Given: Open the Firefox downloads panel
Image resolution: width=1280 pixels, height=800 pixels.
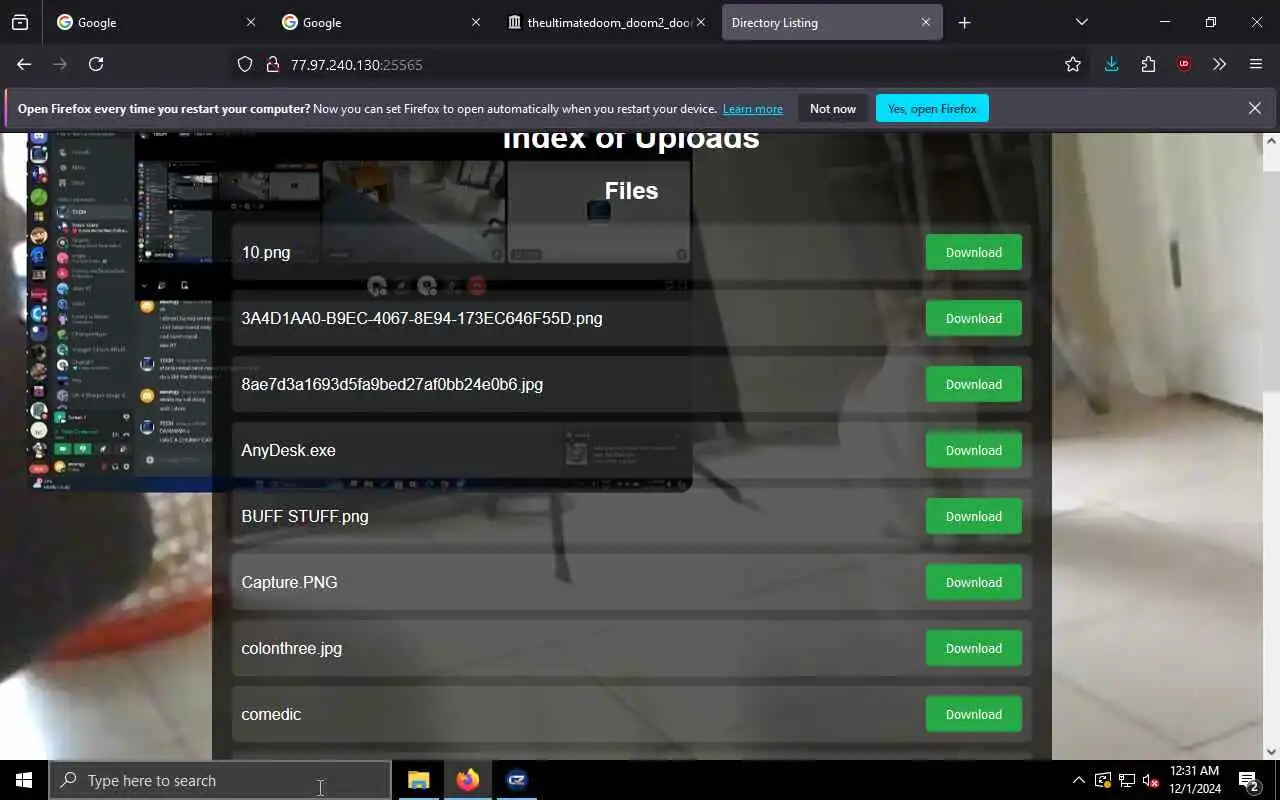Looking at the screenshot, I should [x=1111, y=64].
